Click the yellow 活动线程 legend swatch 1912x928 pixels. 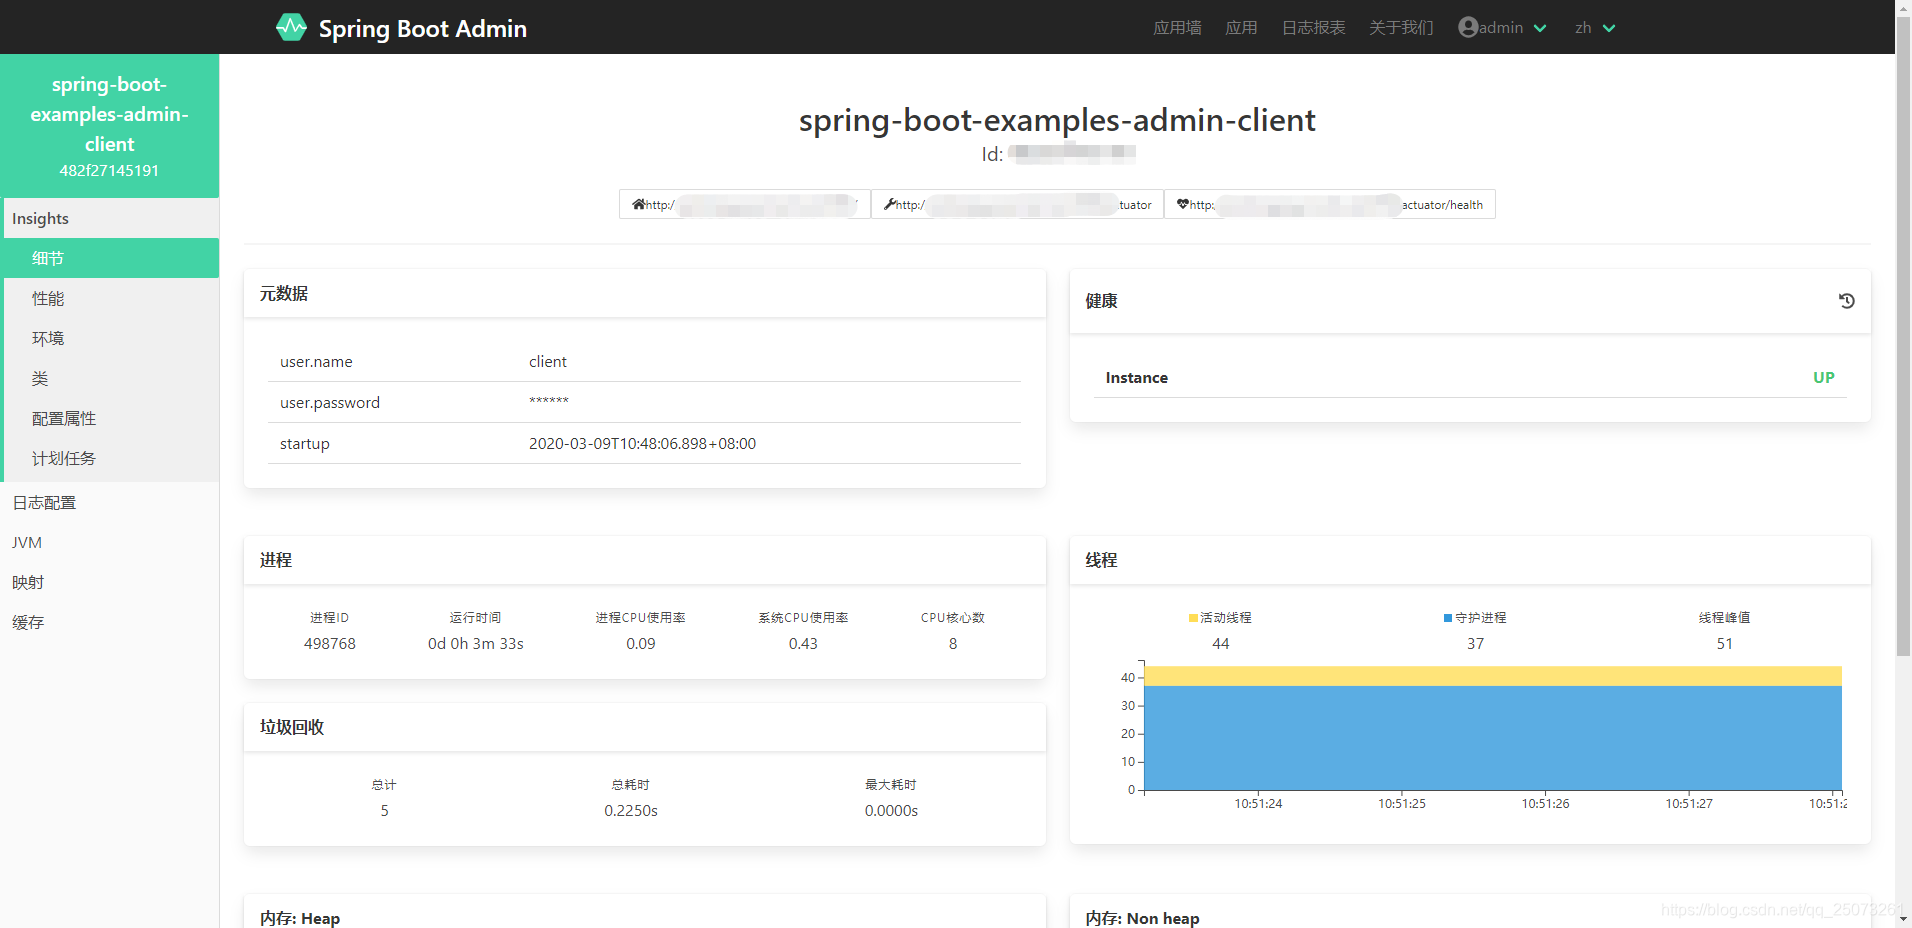point(1193,618)
